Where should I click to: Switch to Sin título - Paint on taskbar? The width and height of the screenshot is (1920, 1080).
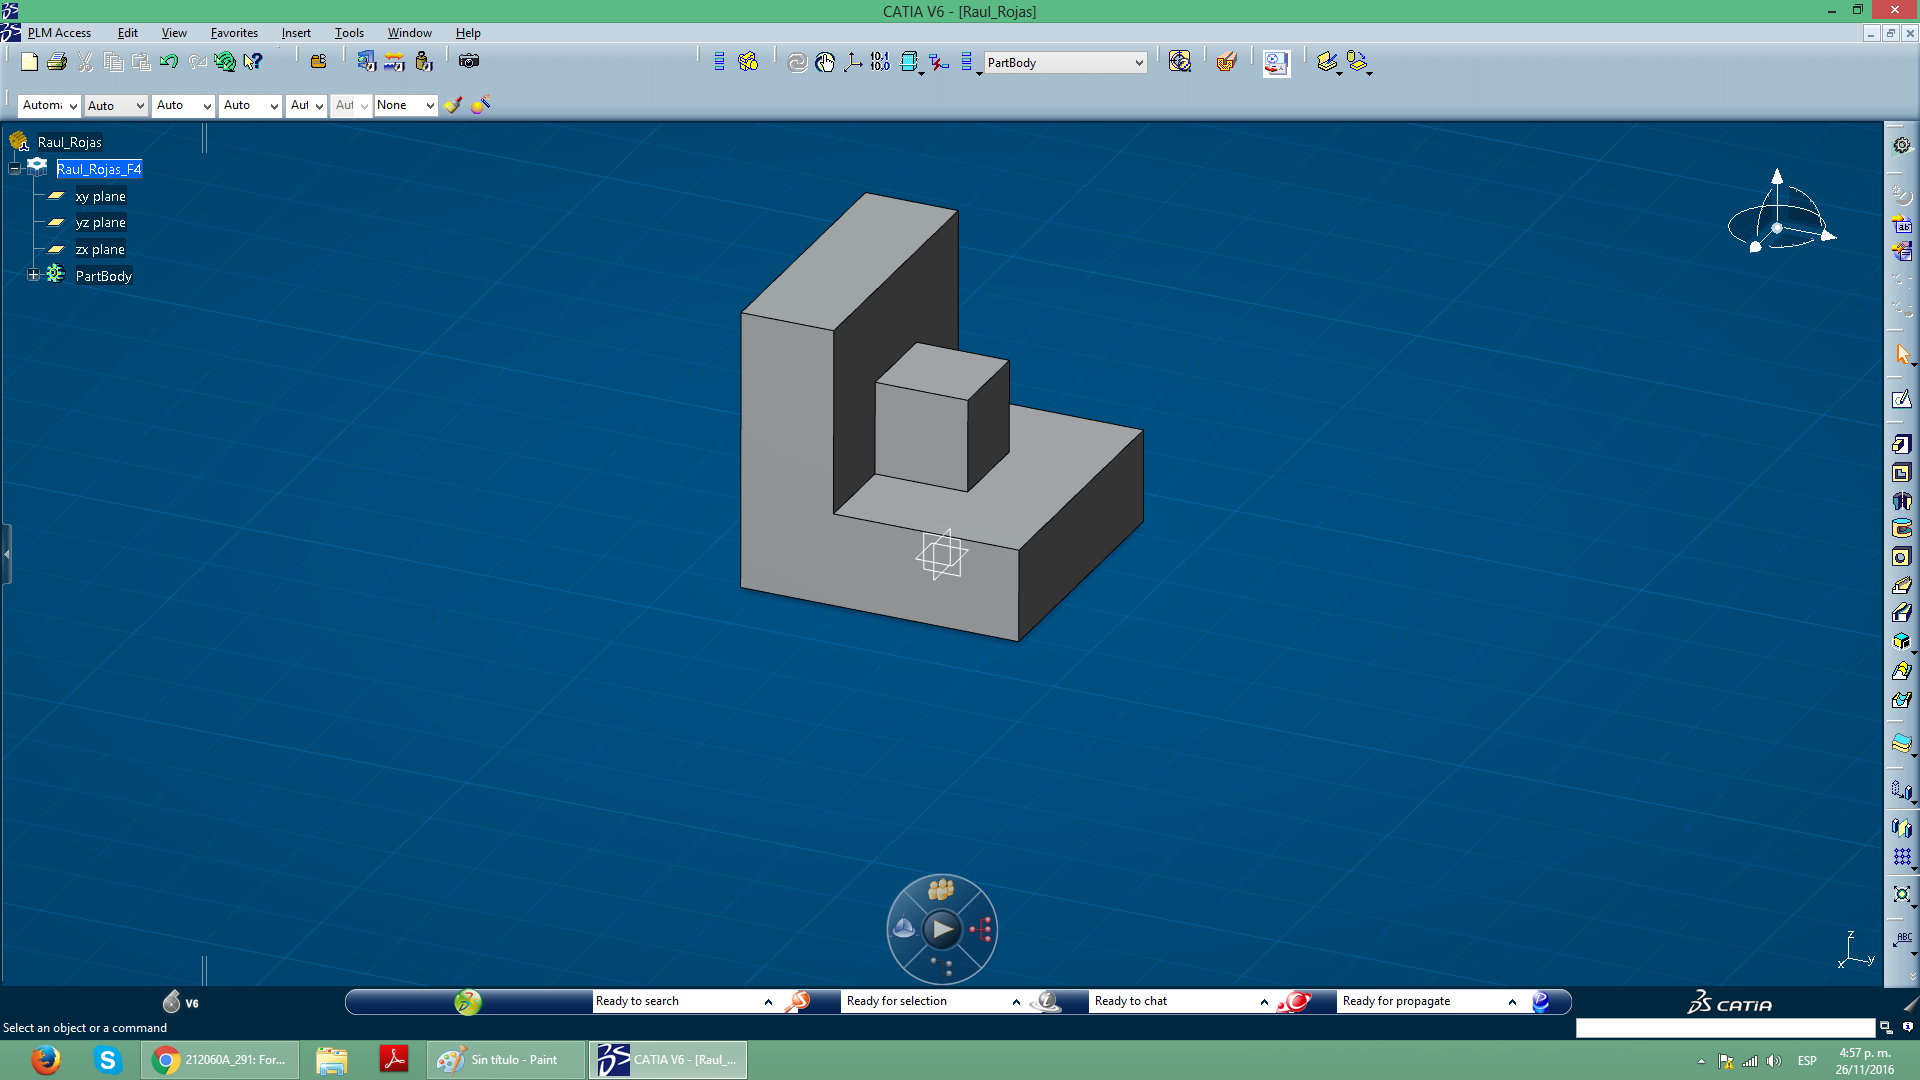click(506, 1060)
